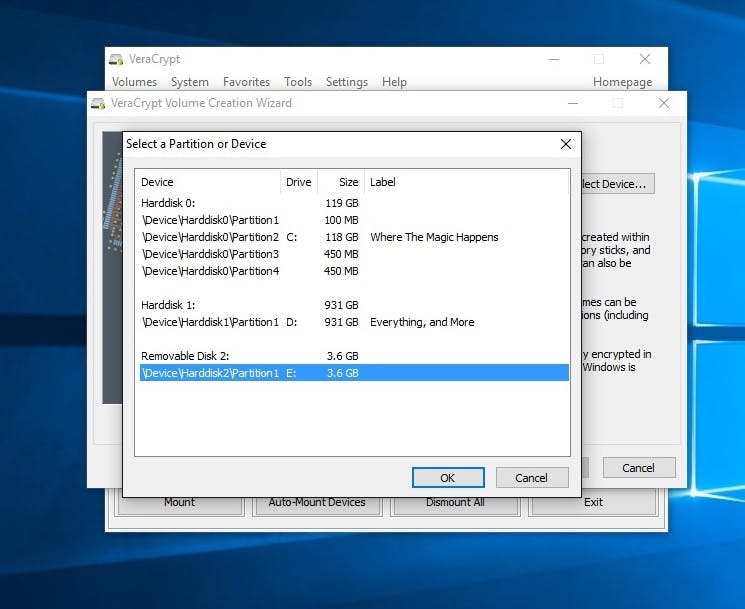The image size is (745, 609).
Task: Close the VeraCrypt Volume Creation Wizard window
Action: coord(663,103)
